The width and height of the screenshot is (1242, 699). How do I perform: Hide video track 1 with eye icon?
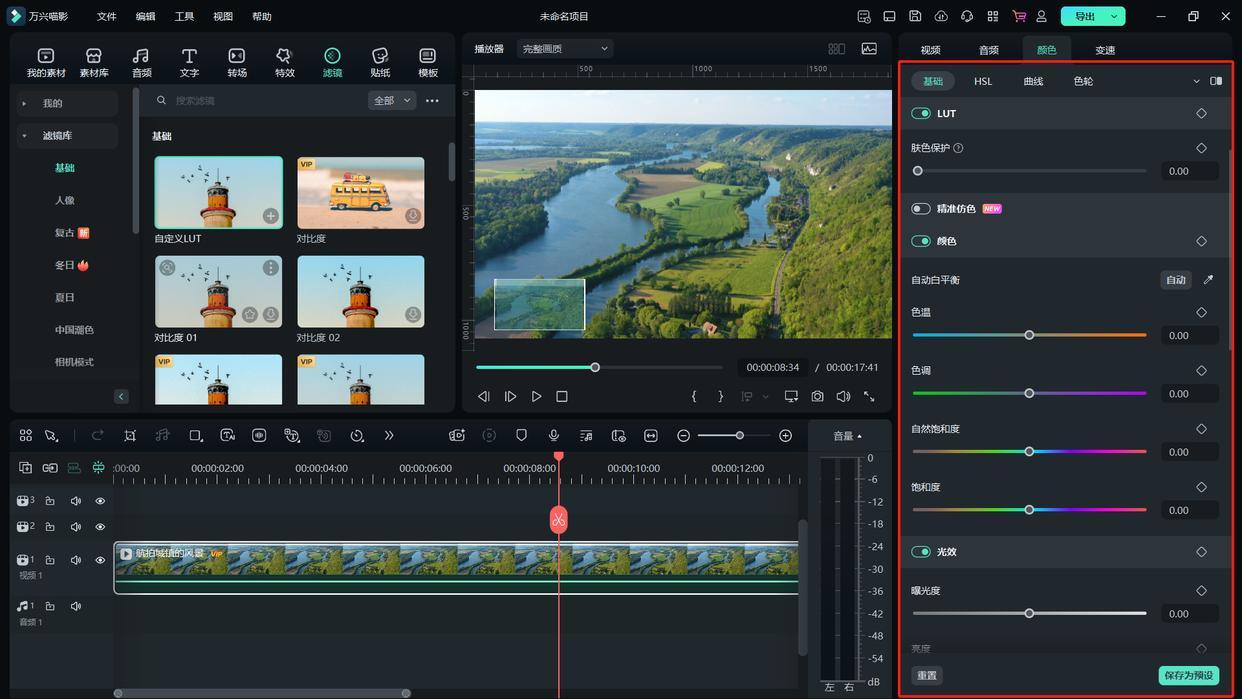100,560
